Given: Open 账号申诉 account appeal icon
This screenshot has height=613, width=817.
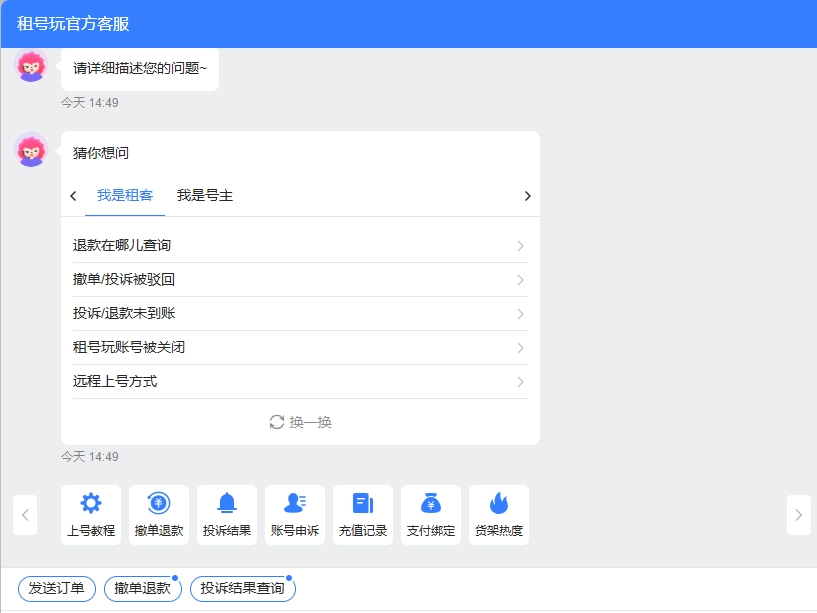Looking at the screenshot, I should [x=295, y=504].
